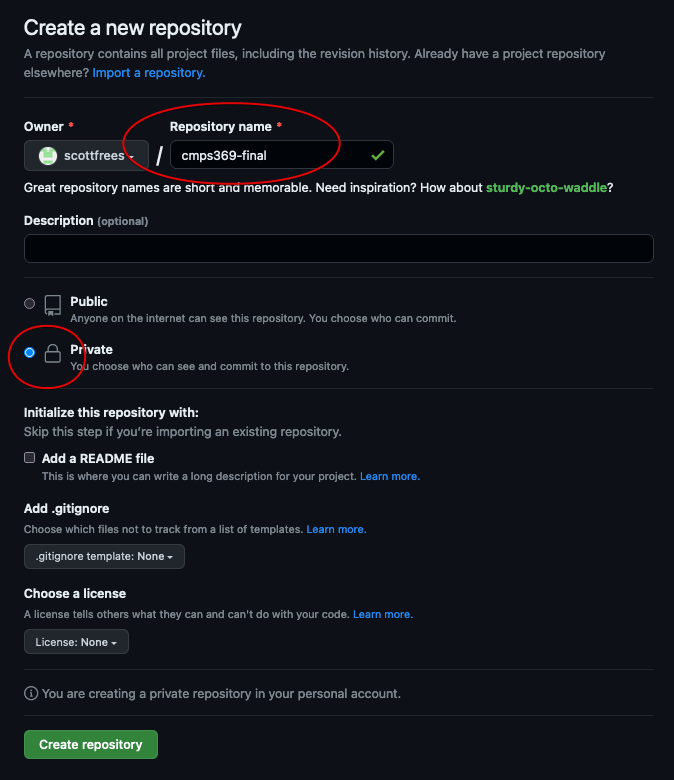Enable the Add a README file checkbox

coord(30,458)
